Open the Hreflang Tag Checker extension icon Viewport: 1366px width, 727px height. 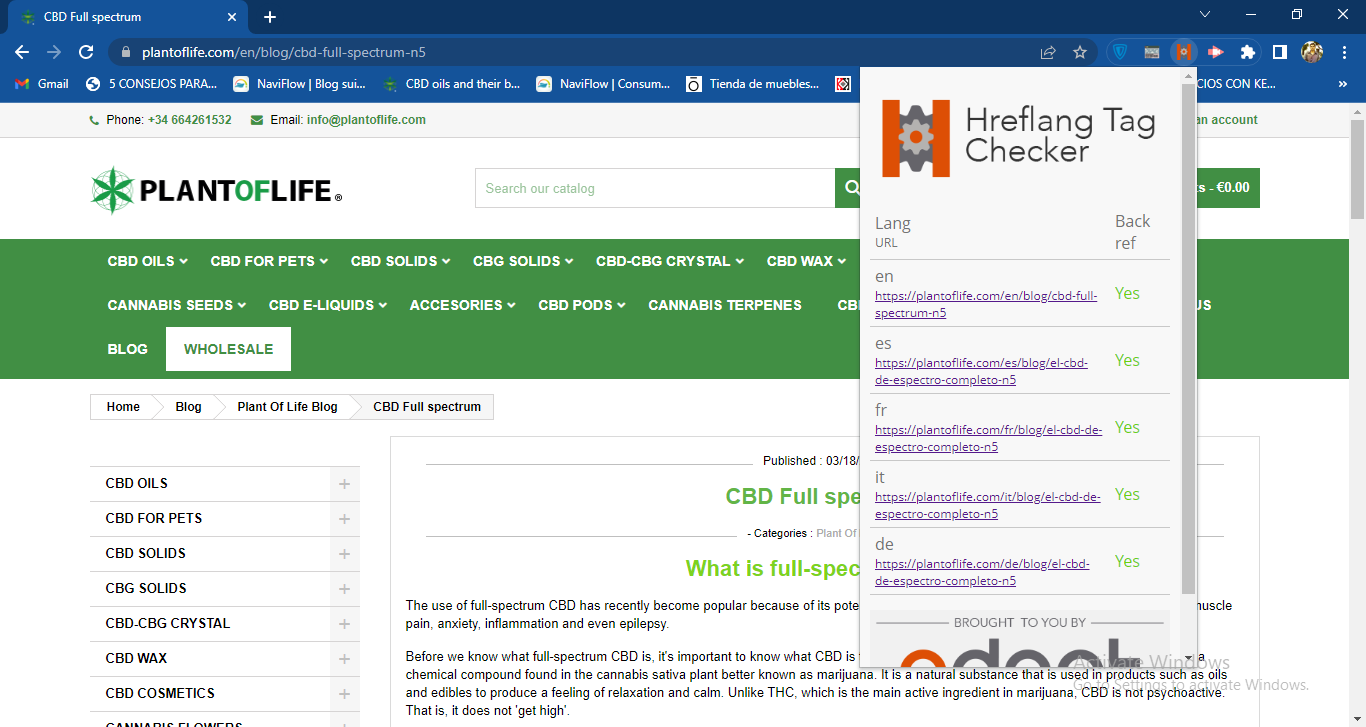pos(1184,52)
